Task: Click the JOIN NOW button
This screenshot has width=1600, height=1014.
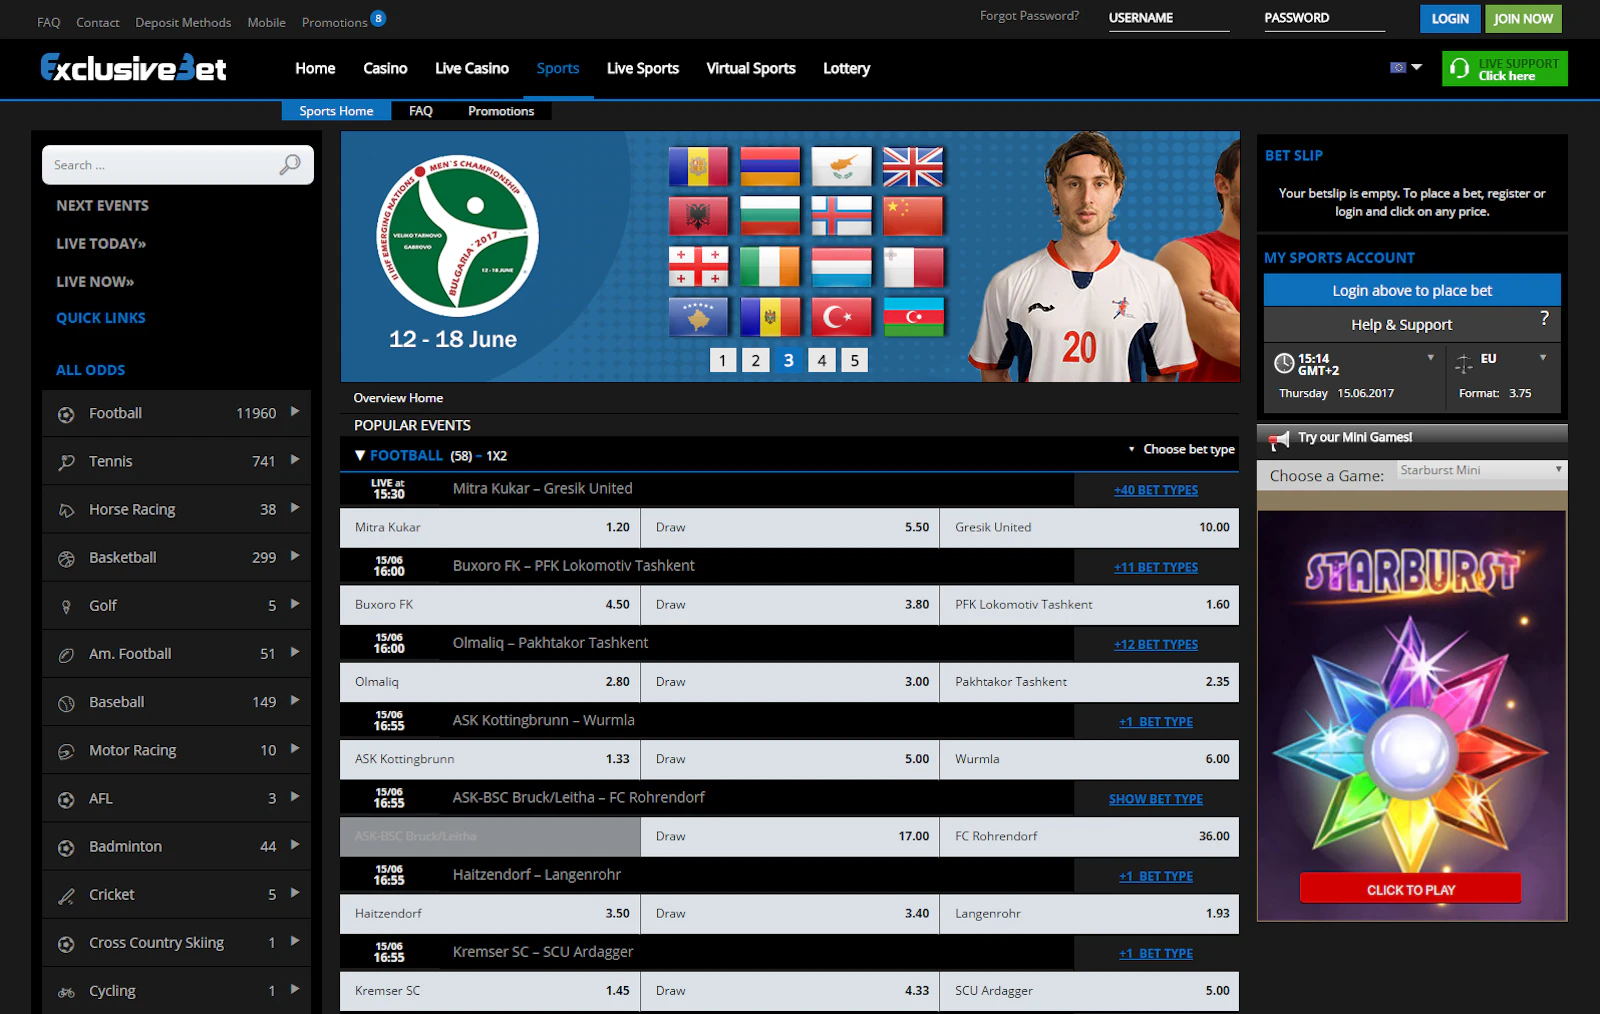Action: [x=1522, y=18]
